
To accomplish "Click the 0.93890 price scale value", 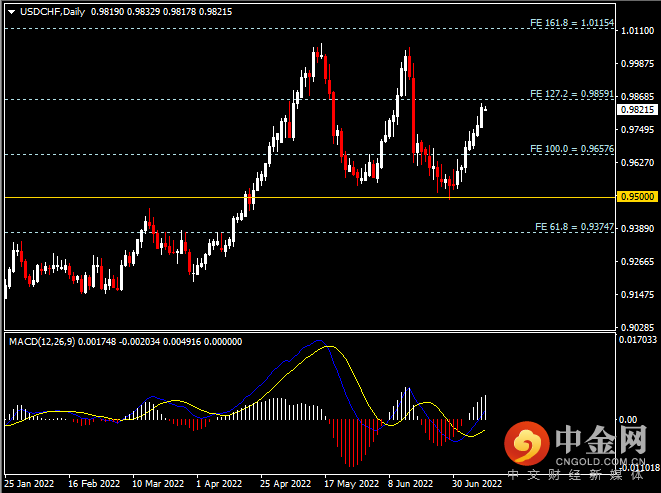I will coord(637,229).
